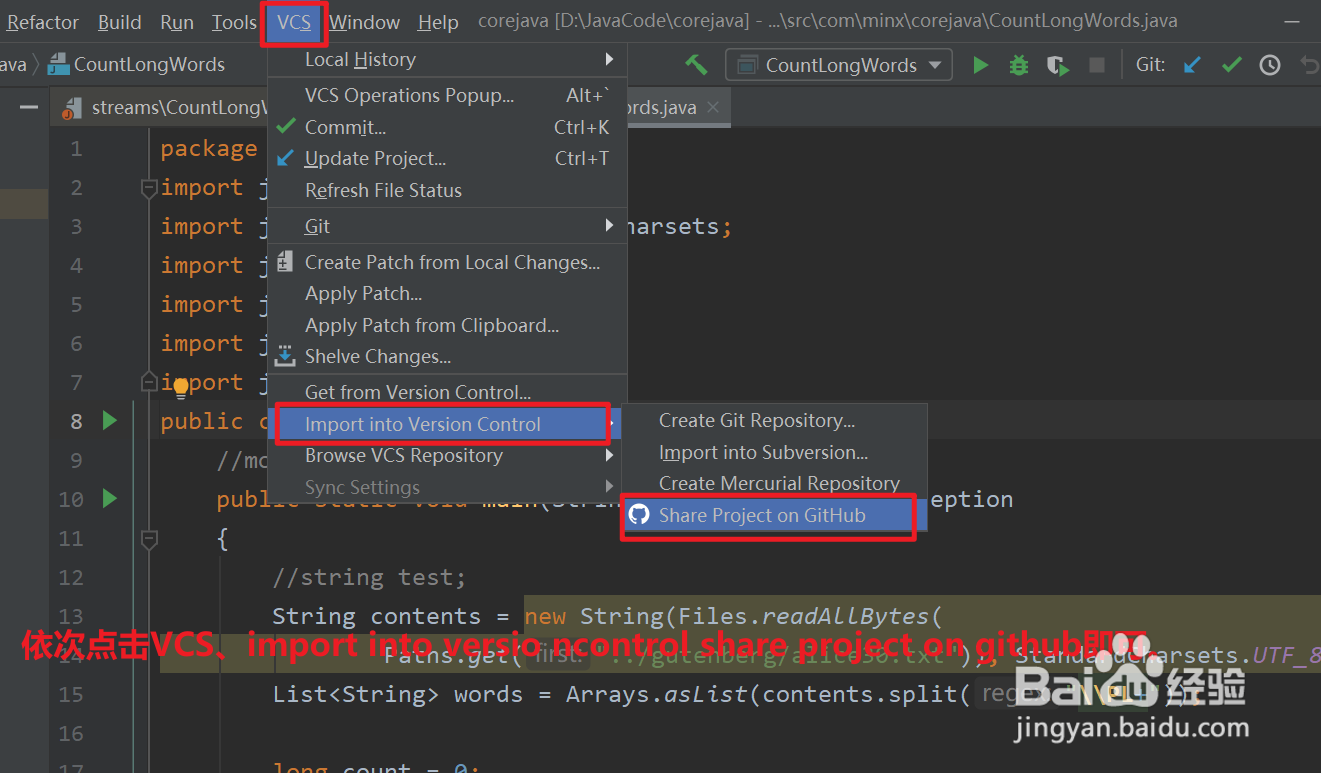Open the CountLongWords run configuration dropdown
Image resolution: width=1321 pixels, height=773 pixels.
[839, 65]
